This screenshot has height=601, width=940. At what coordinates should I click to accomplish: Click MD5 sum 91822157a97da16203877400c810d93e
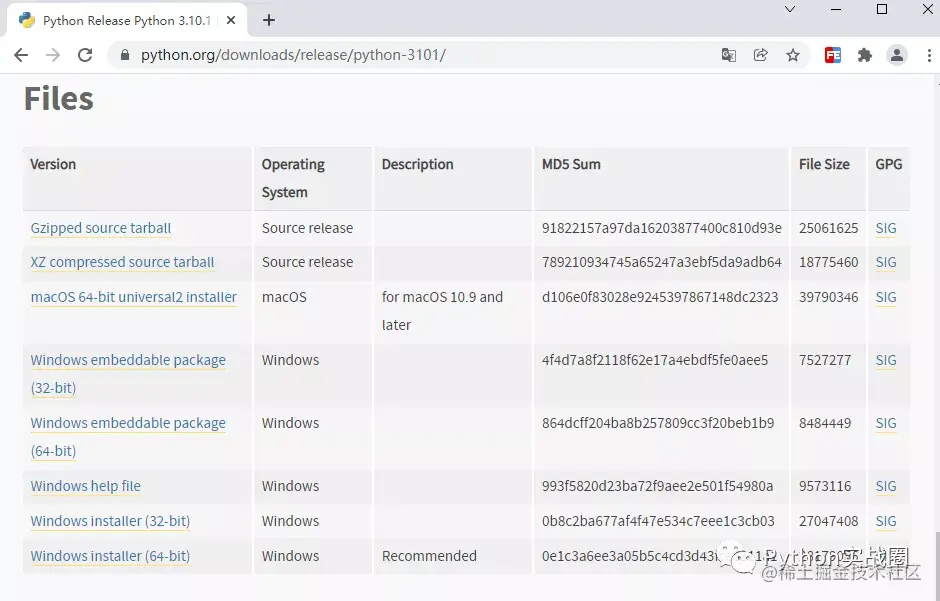tap(662, 228)
